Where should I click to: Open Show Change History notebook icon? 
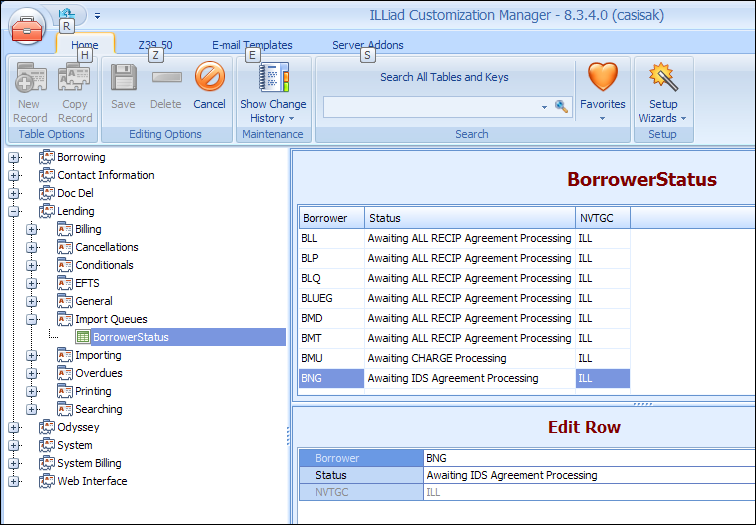pos(273,77)
